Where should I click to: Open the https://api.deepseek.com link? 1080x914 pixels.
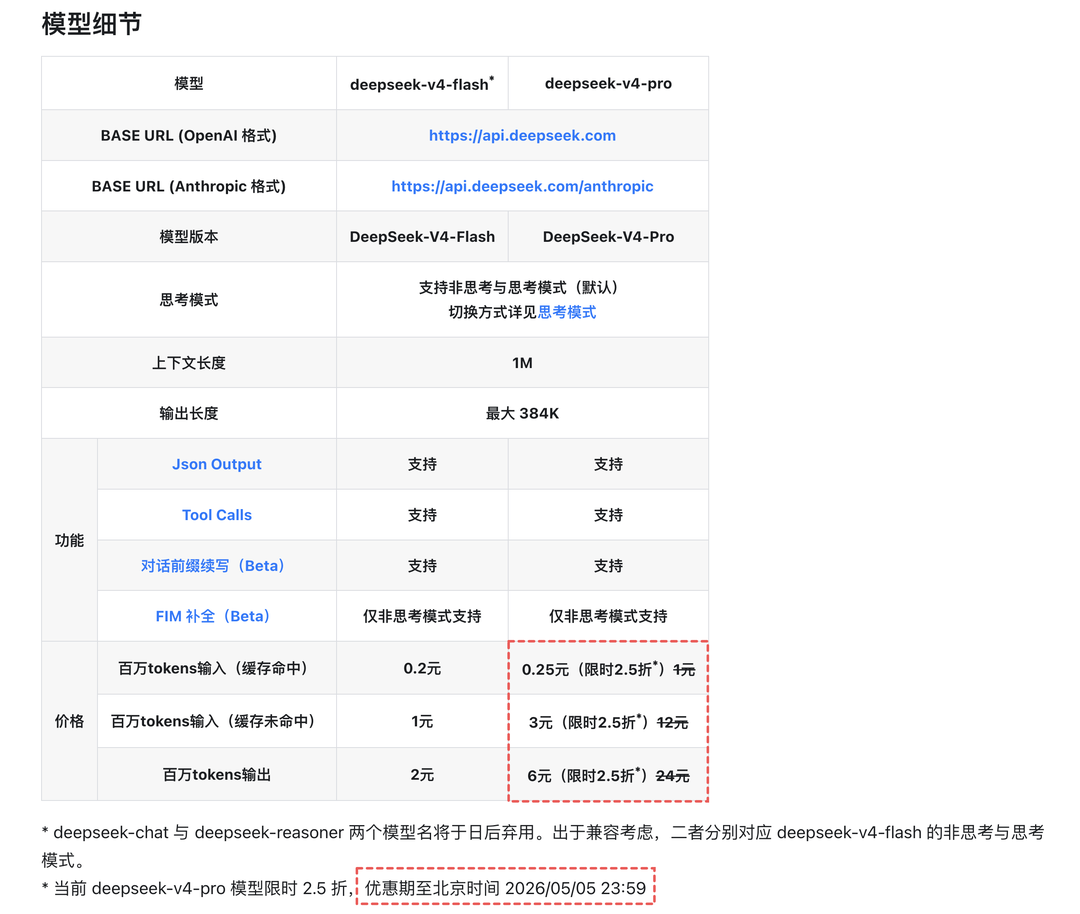(x=522, y=136)
